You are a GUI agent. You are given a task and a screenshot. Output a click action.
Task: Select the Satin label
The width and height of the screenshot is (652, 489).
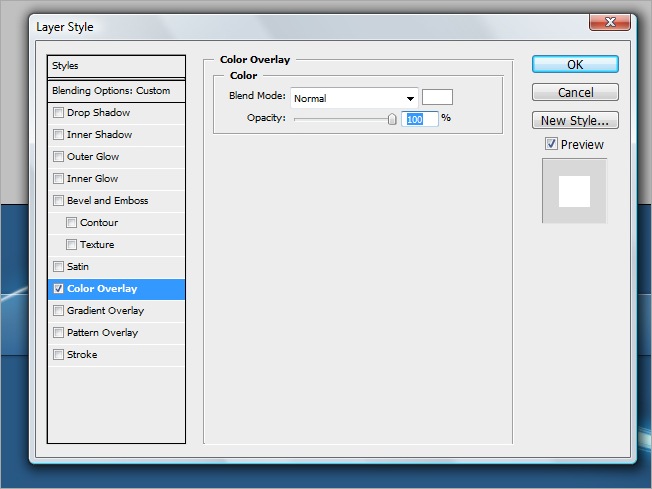tap(78, 267)
